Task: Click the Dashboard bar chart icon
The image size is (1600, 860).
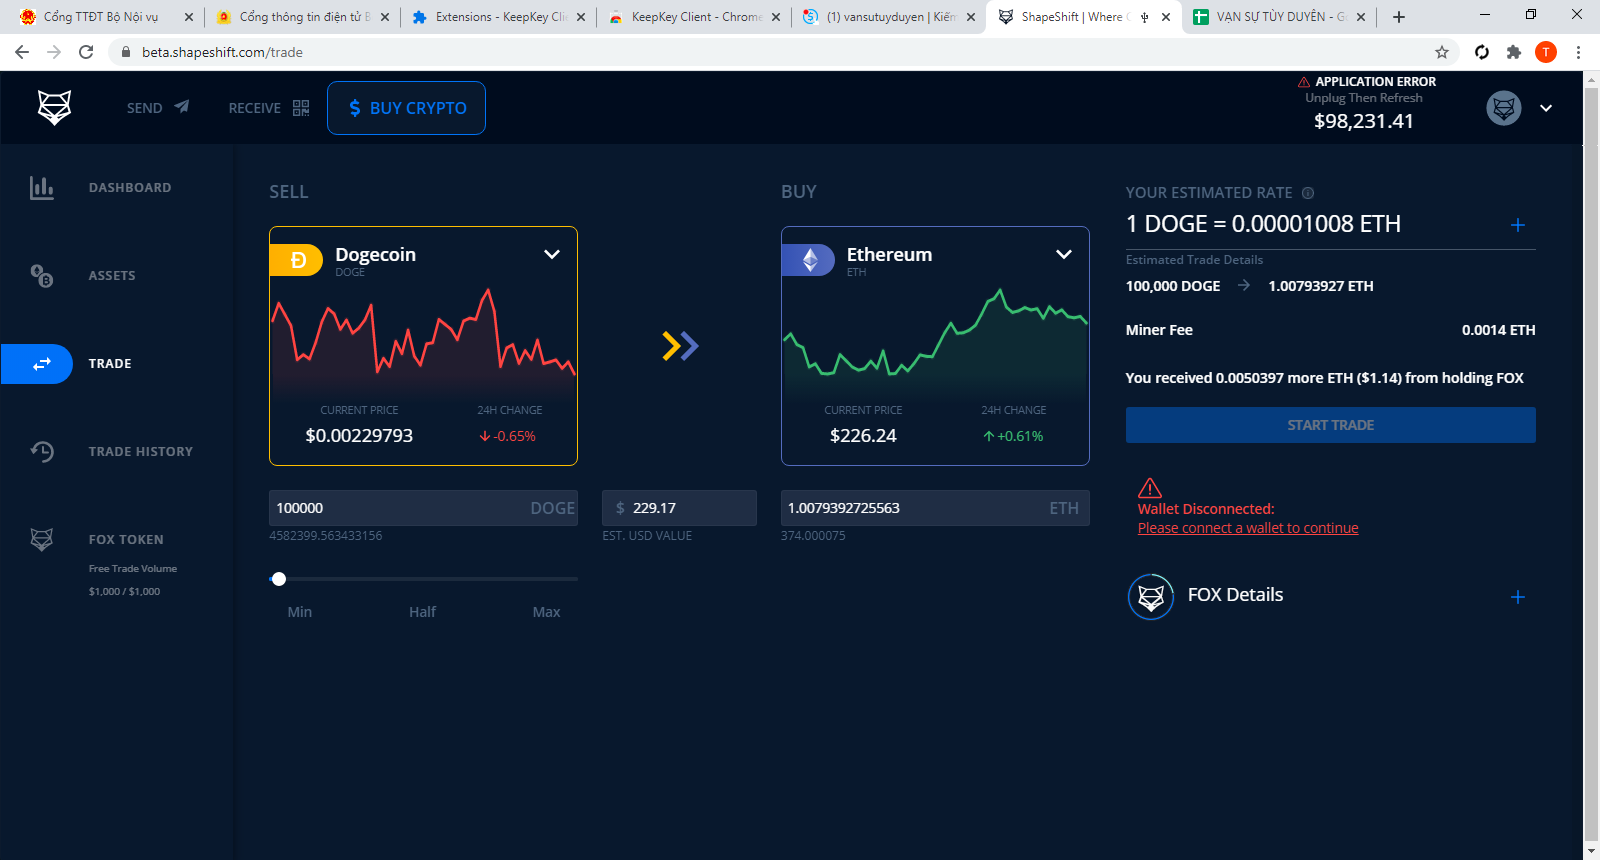Action: tap(41, 187)
